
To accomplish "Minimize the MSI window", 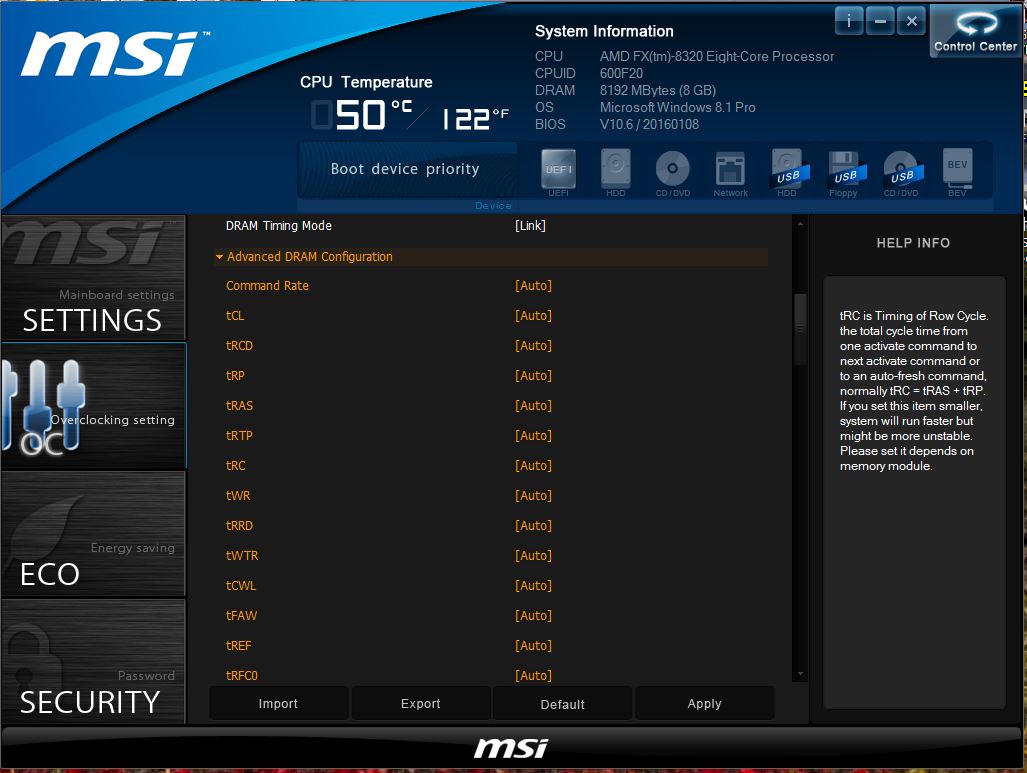I will tap(880, 21).
